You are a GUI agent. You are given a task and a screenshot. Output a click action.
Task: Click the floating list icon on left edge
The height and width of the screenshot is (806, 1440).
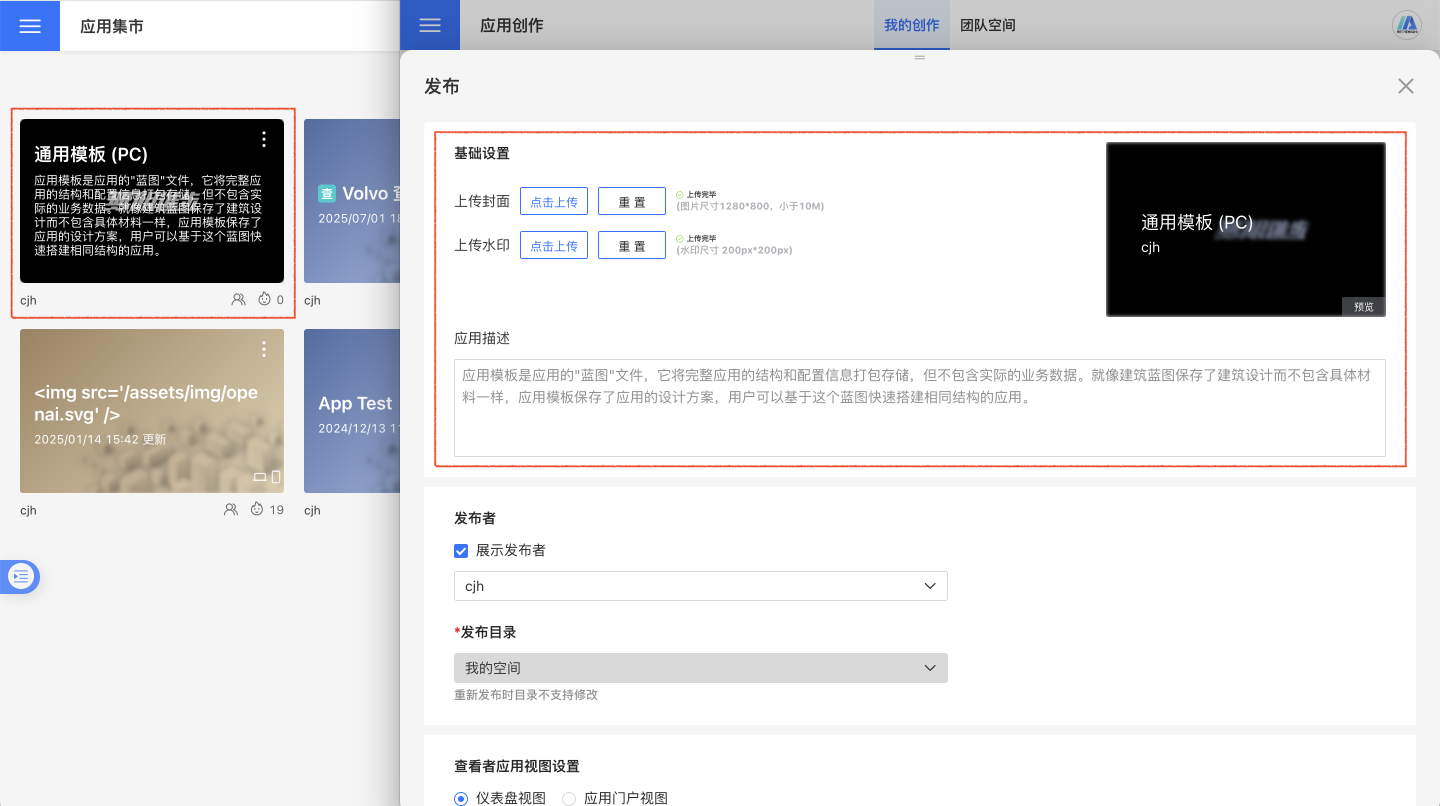21,576
